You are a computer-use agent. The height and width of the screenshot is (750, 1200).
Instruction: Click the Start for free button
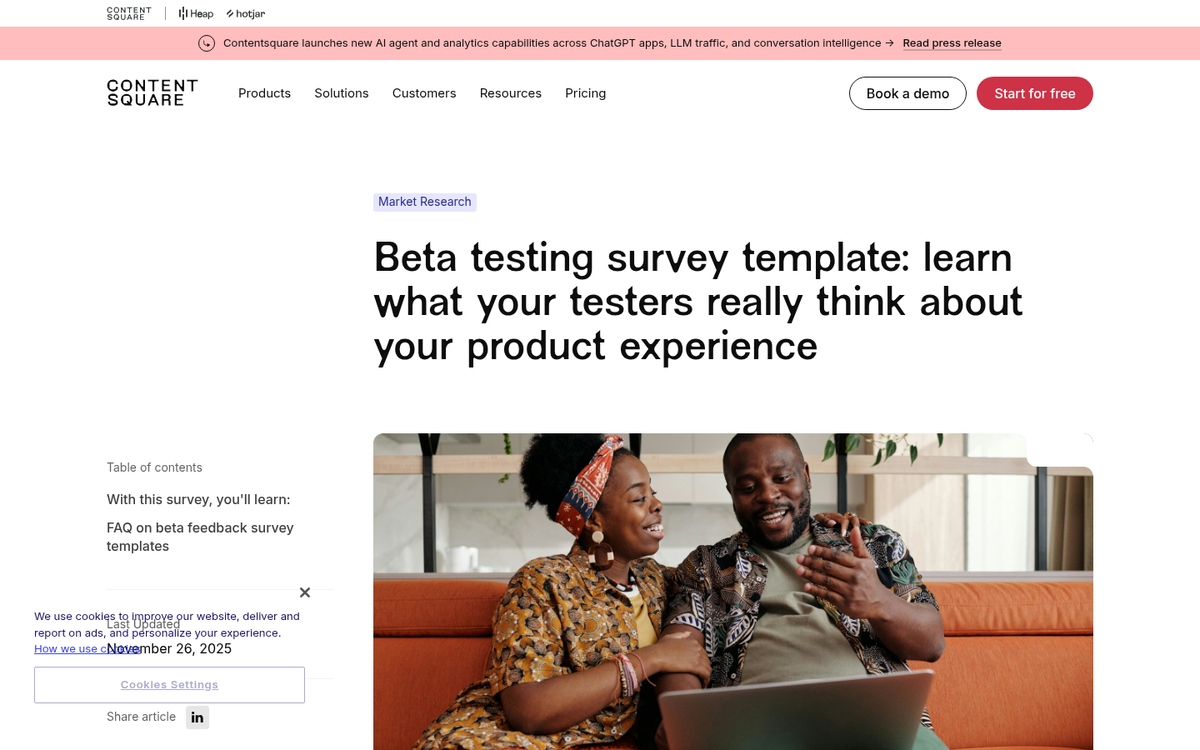coord(1035,93)
